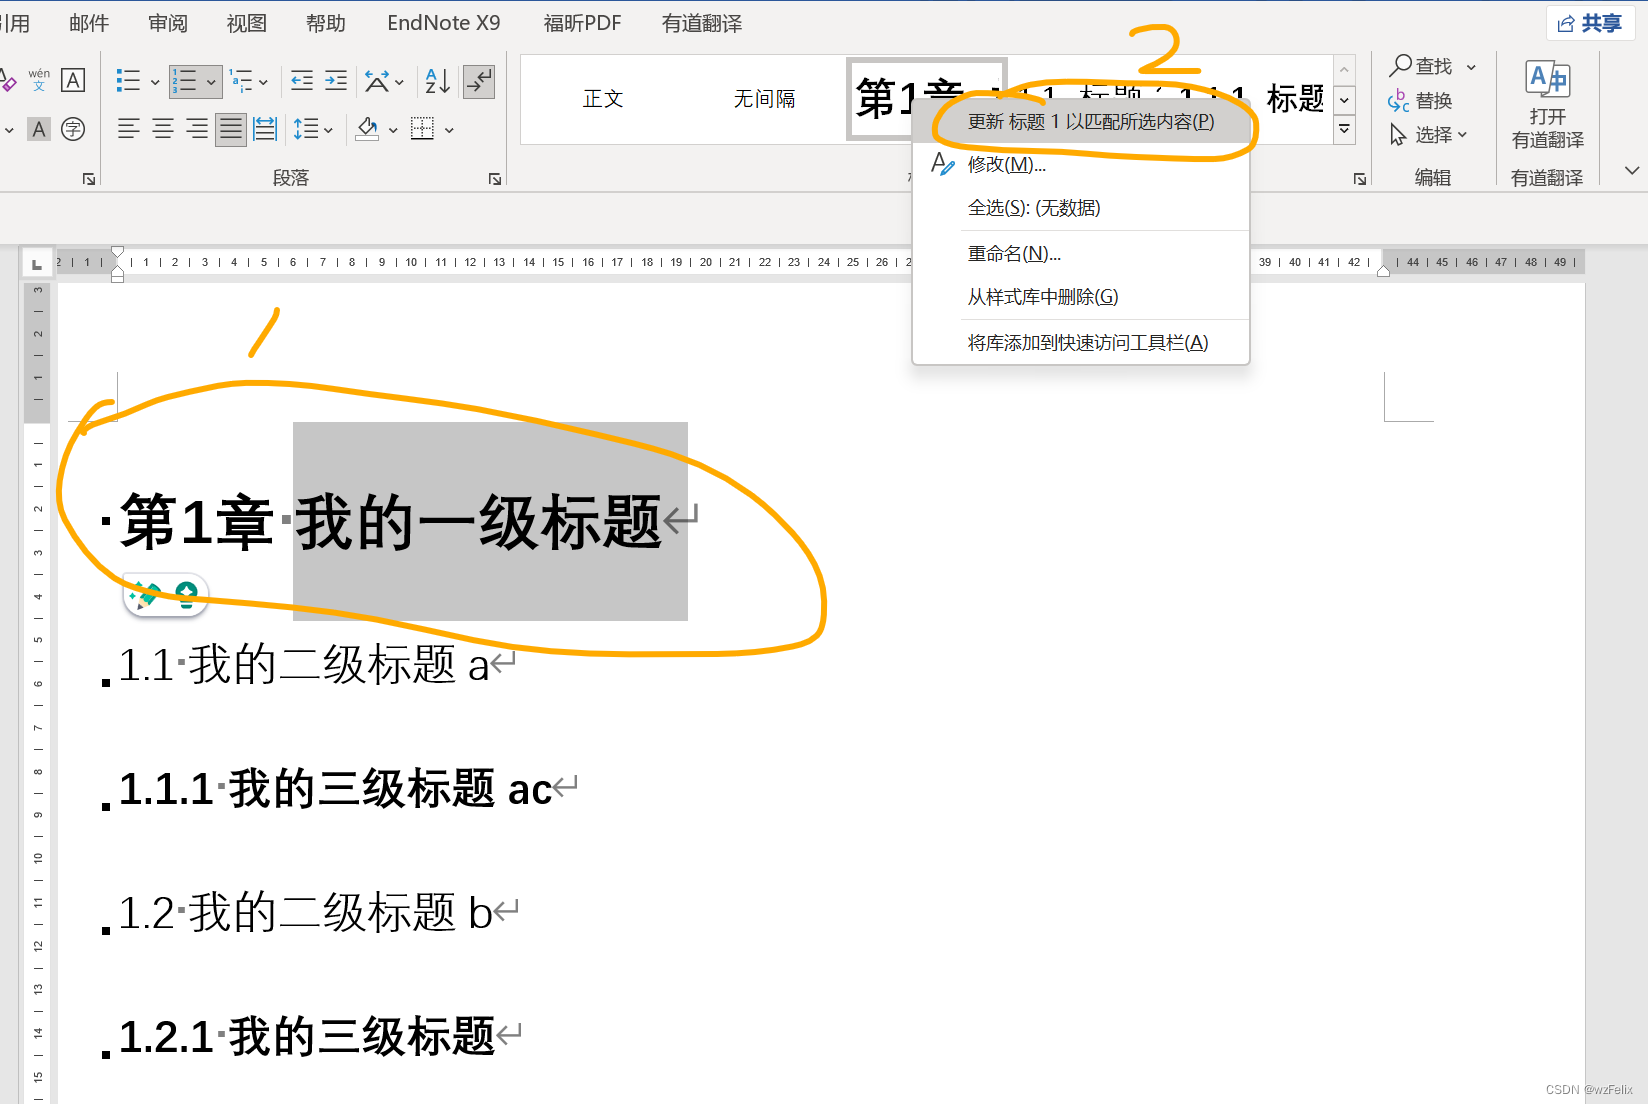The height and width of the screenshot is (1104, 1648).
Task: Click the green lightbulb floating icon
Action: 186,595
